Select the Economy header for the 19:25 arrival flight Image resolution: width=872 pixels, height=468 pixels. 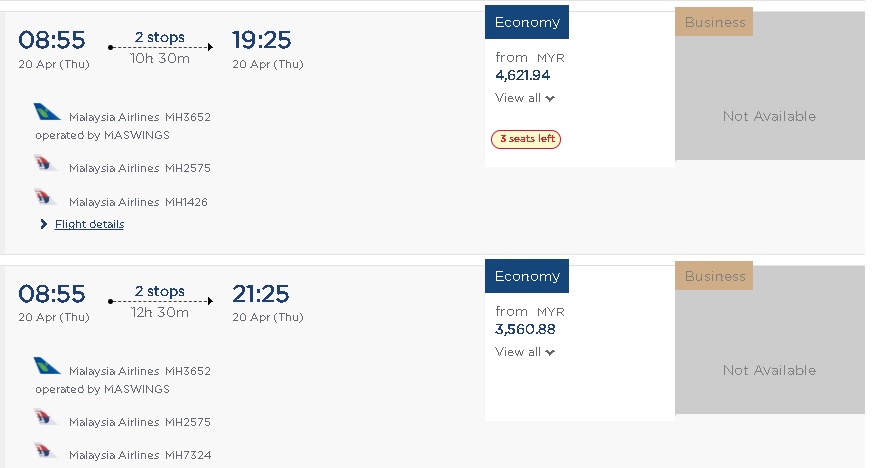tap(527, 23)
